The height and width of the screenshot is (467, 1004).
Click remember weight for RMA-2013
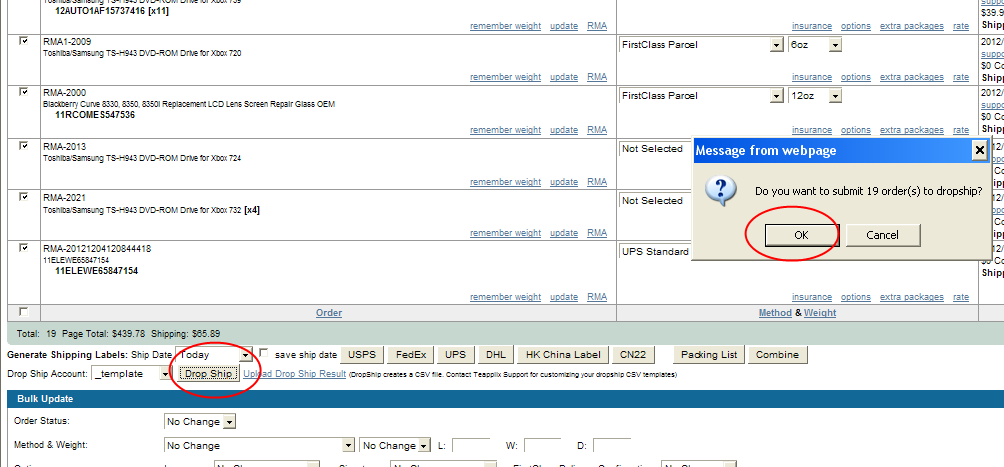tap(505, 182)
